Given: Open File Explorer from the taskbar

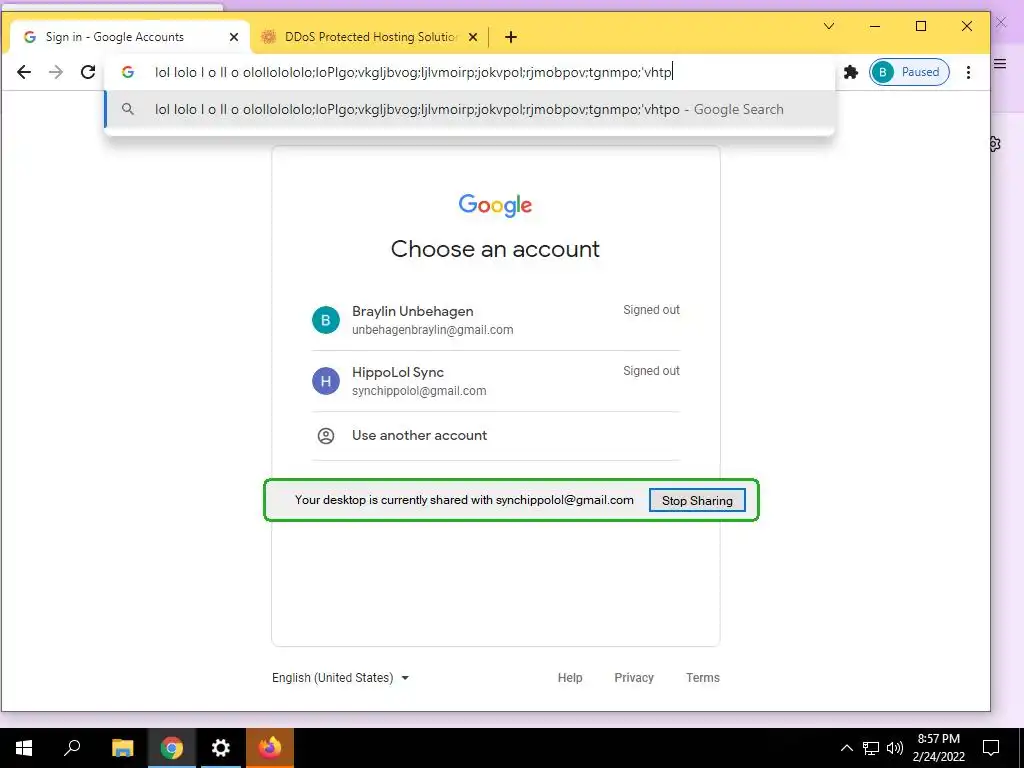Looking at the screenshot, I should click(x=122, y=748).
